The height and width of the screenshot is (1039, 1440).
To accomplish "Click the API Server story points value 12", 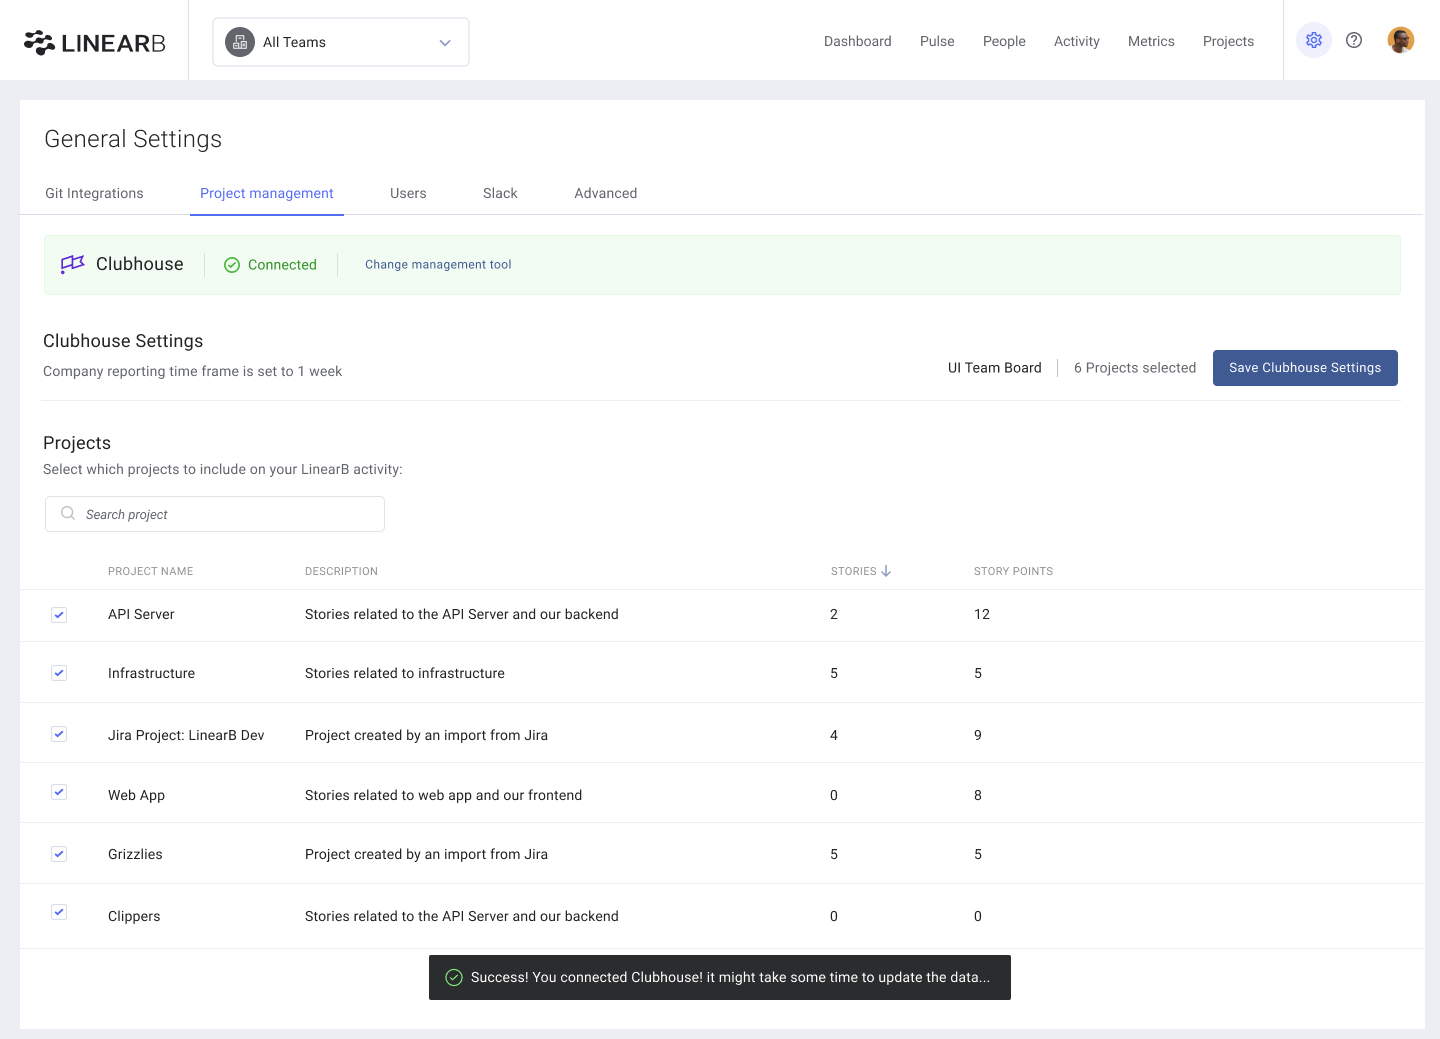I will click(982, 614).
